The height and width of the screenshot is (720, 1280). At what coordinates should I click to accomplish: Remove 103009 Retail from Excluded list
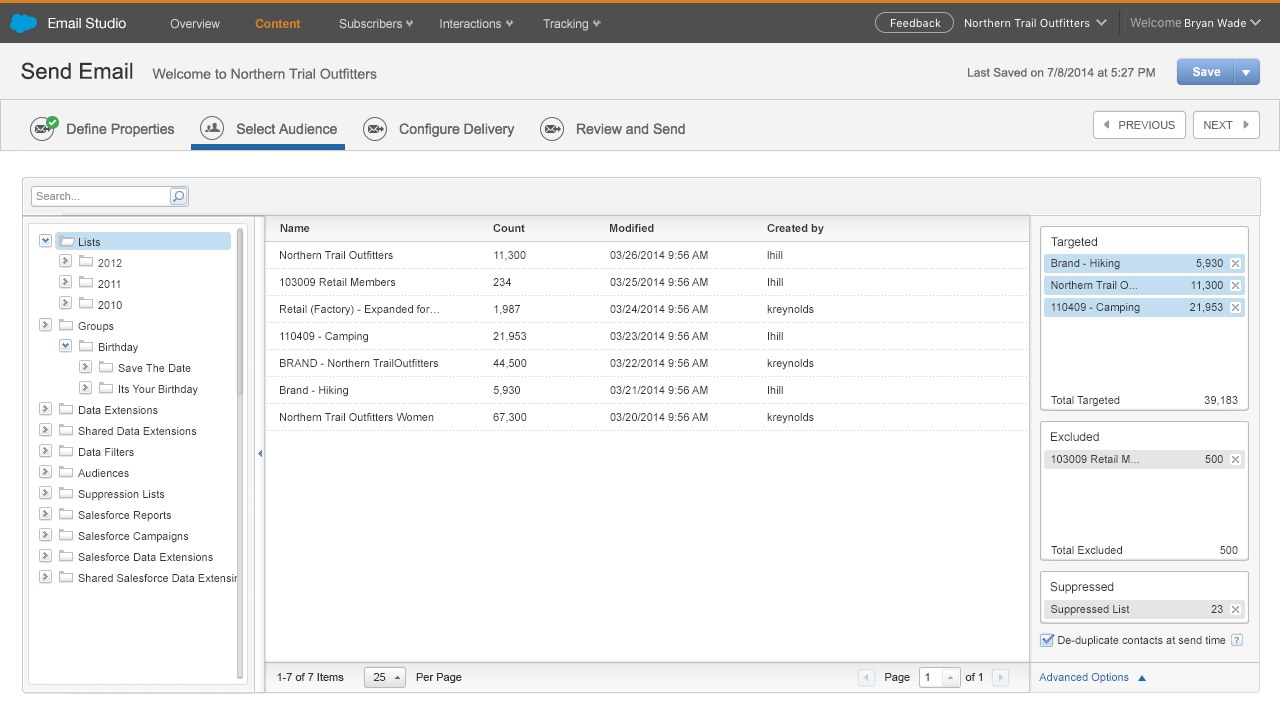click(x=1235, y=459)
